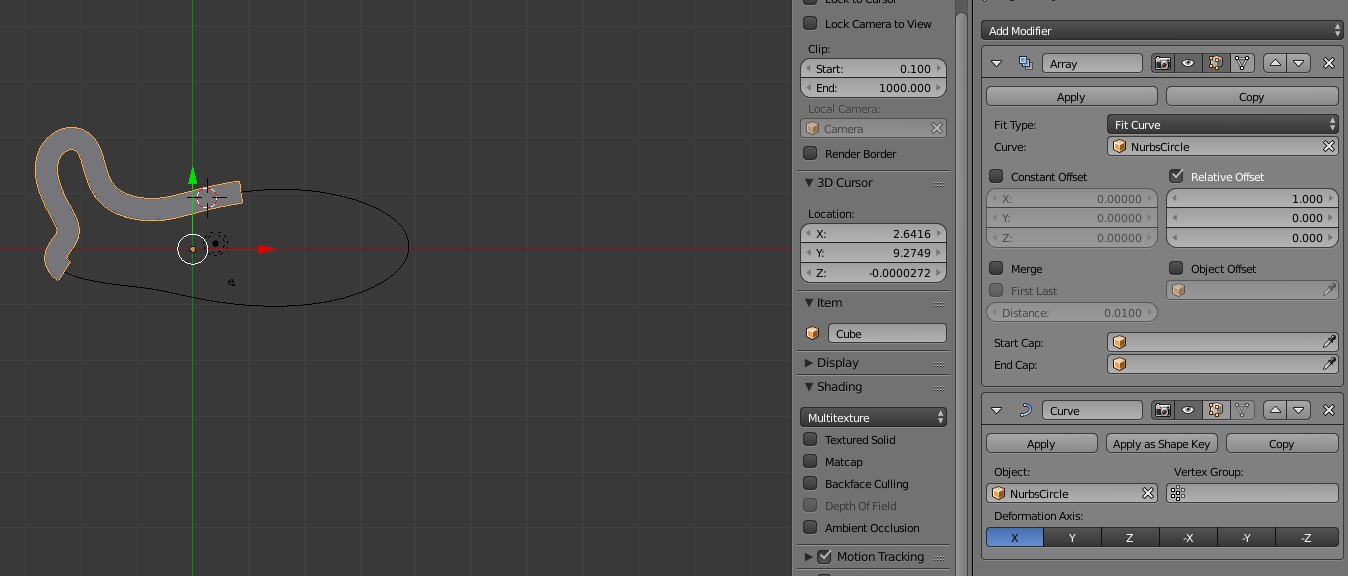Collapse the Shading panel
Screen dimensions: 1348x576
click(809, 387)
